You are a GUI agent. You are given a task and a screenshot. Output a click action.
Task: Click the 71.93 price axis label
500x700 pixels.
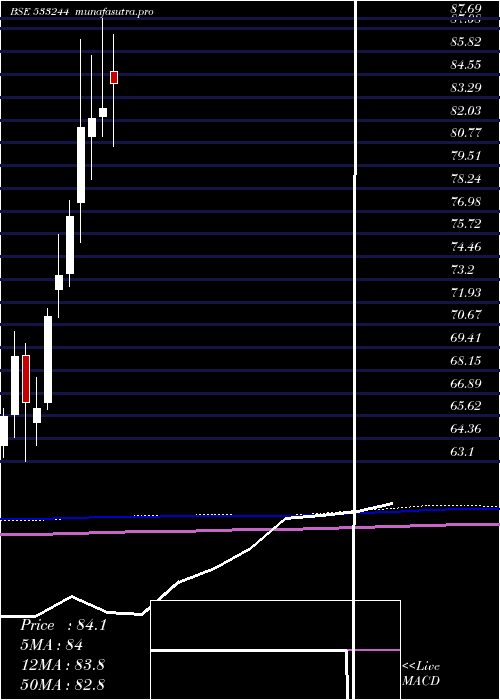point(466,292)
